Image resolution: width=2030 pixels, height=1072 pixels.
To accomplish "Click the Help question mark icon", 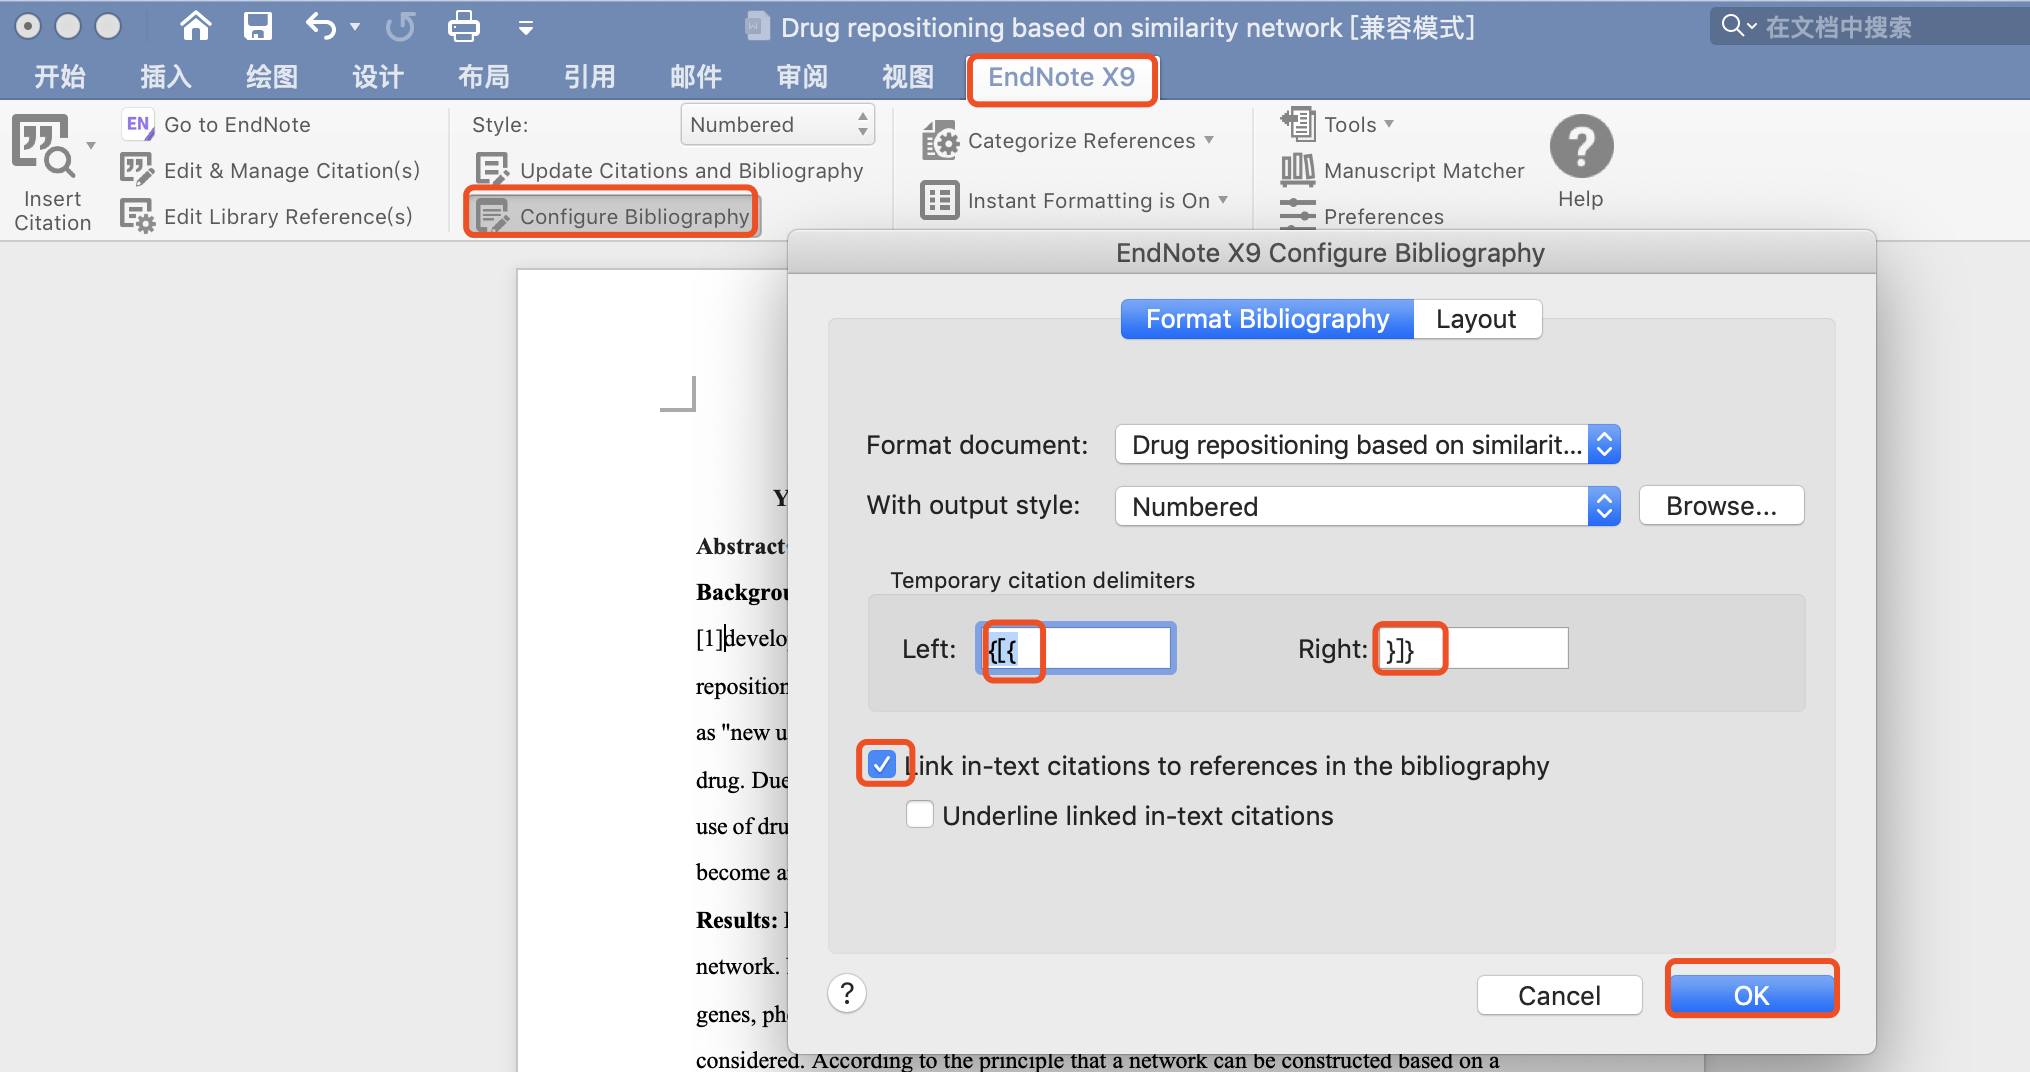I will (1581, 146).
